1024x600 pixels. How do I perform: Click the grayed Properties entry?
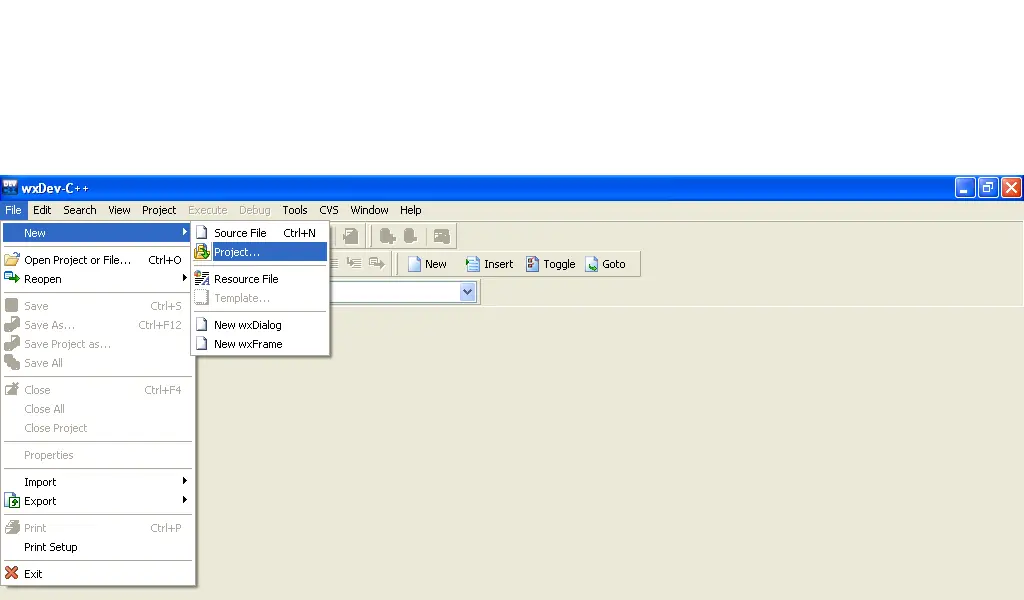click(98, 455)
